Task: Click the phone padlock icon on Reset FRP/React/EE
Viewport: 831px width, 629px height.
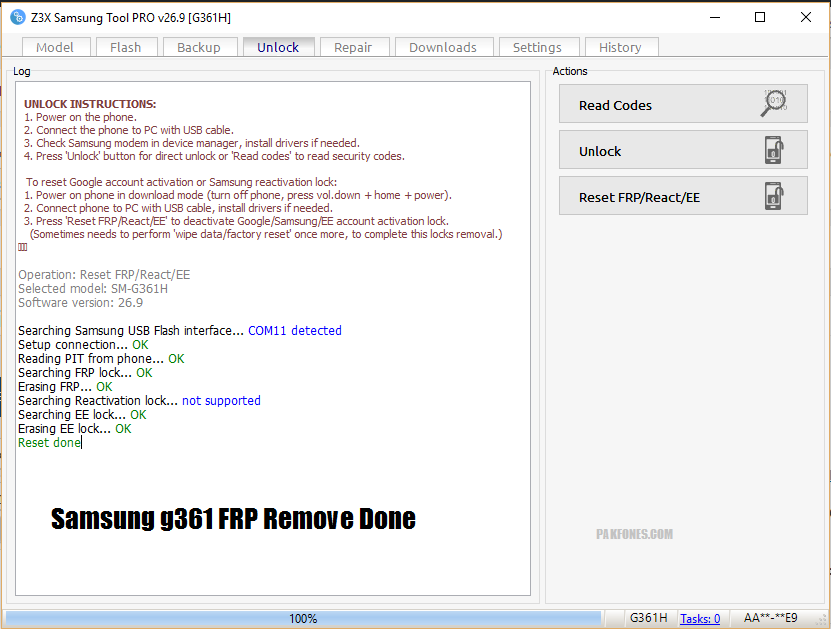Action: coord(774,196)
